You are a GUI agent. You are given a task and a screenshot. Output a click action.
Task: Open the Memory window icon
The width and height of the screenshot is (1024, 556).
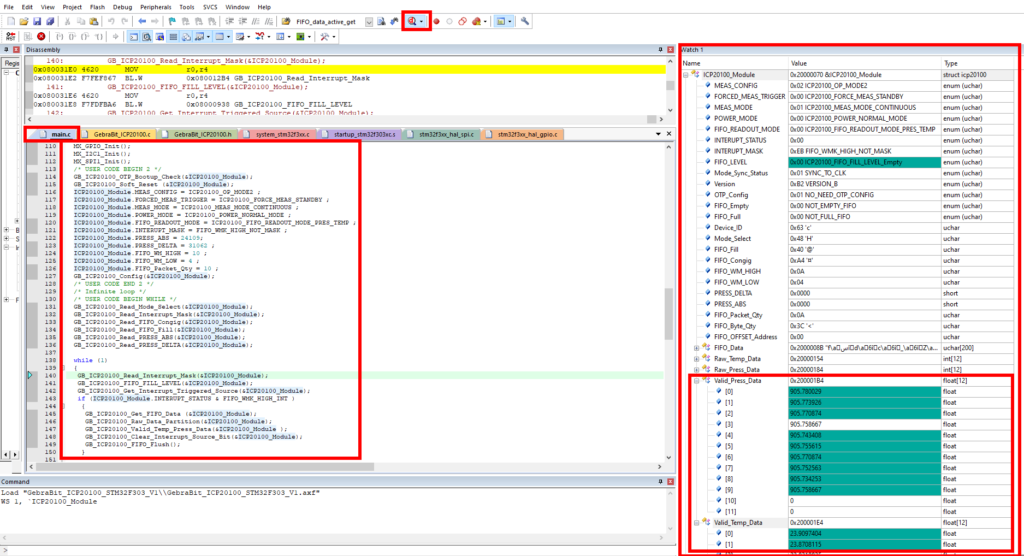(x=219, y=37)
